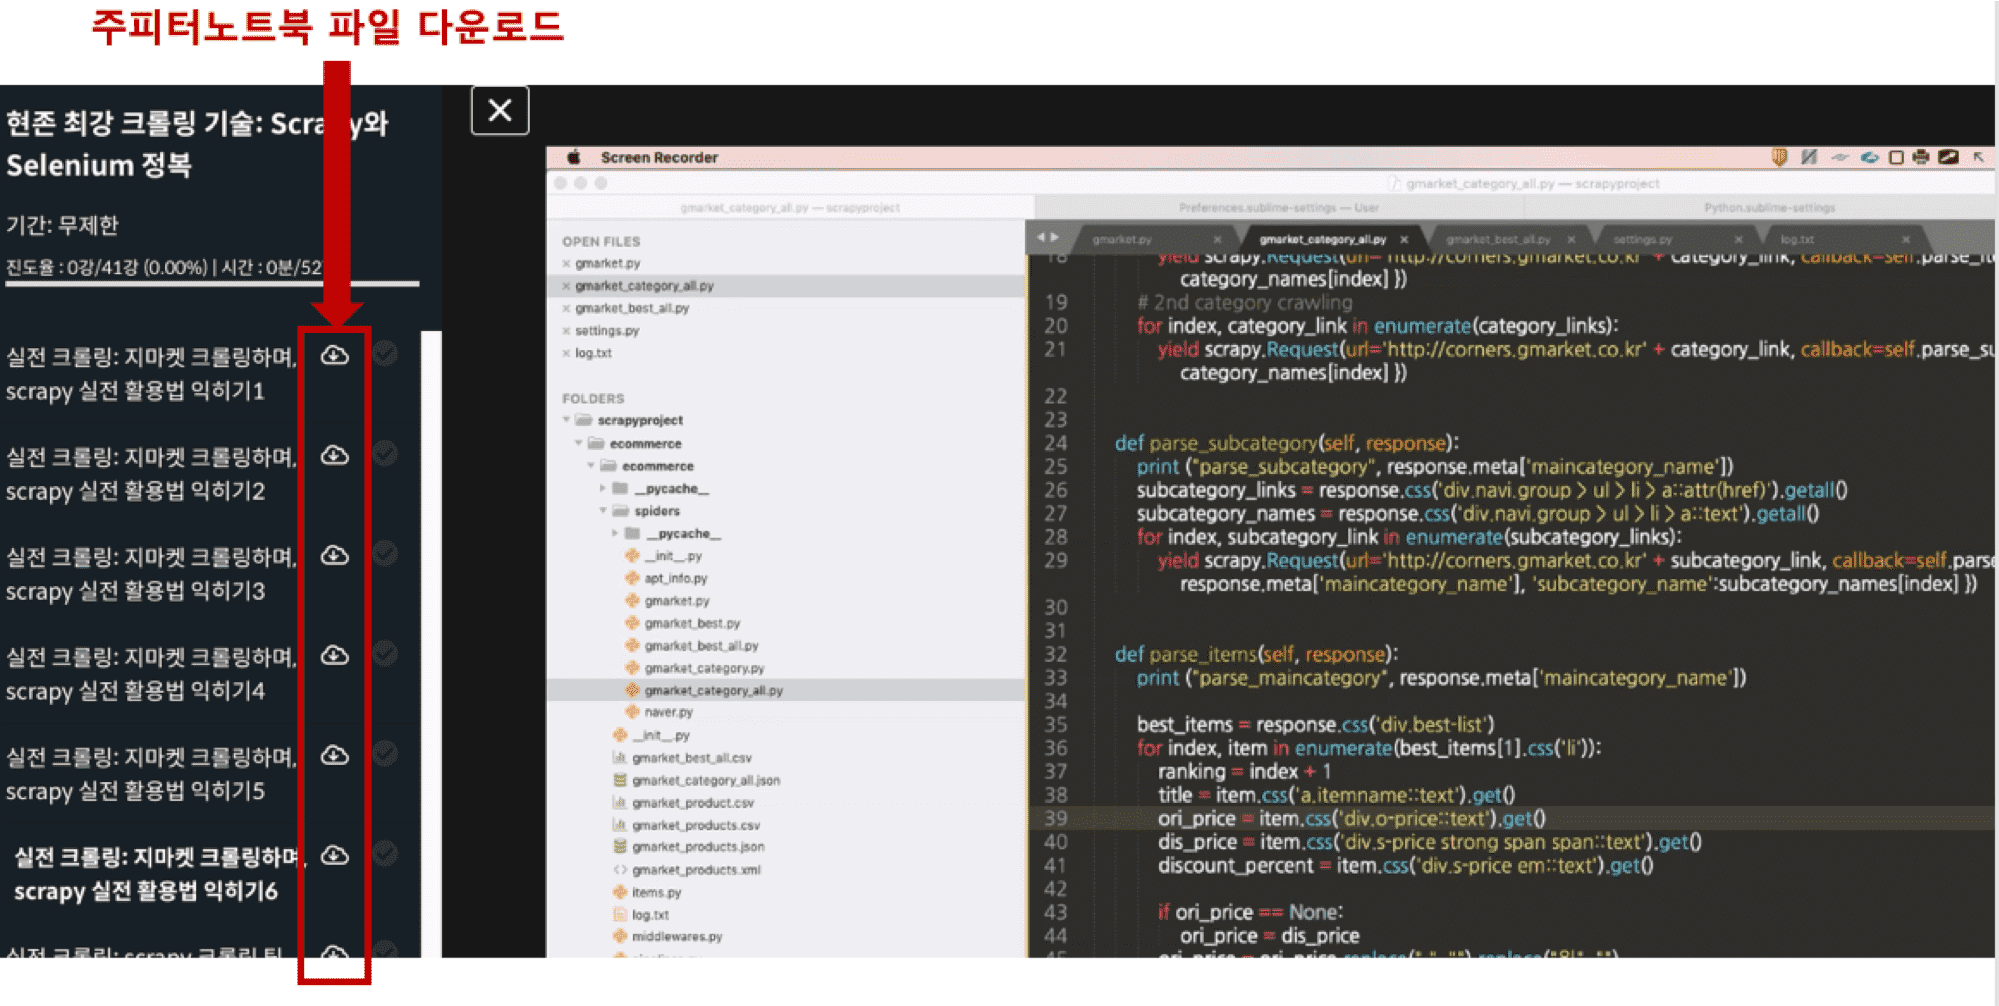
Task: Select middlewares.py in the folder tree
Action: coord(677,937)
